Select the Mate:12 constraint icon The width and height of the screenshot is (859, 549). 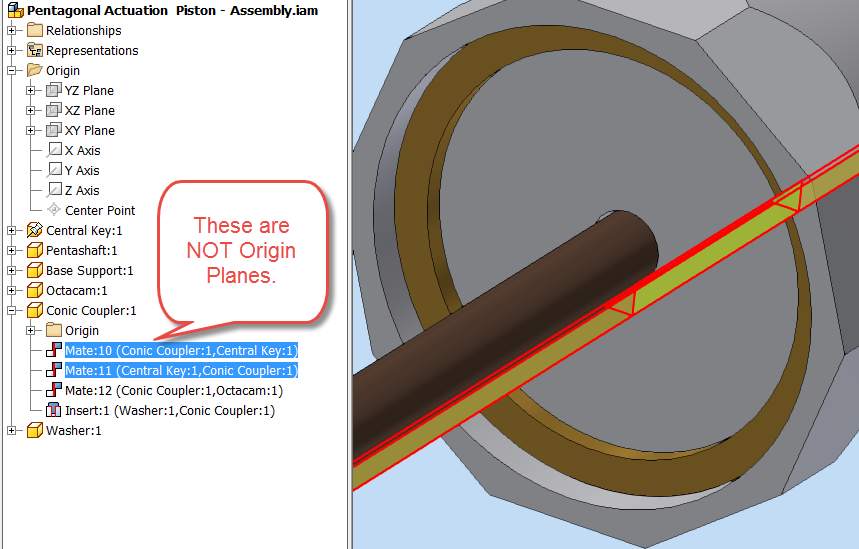coord(53,390)
